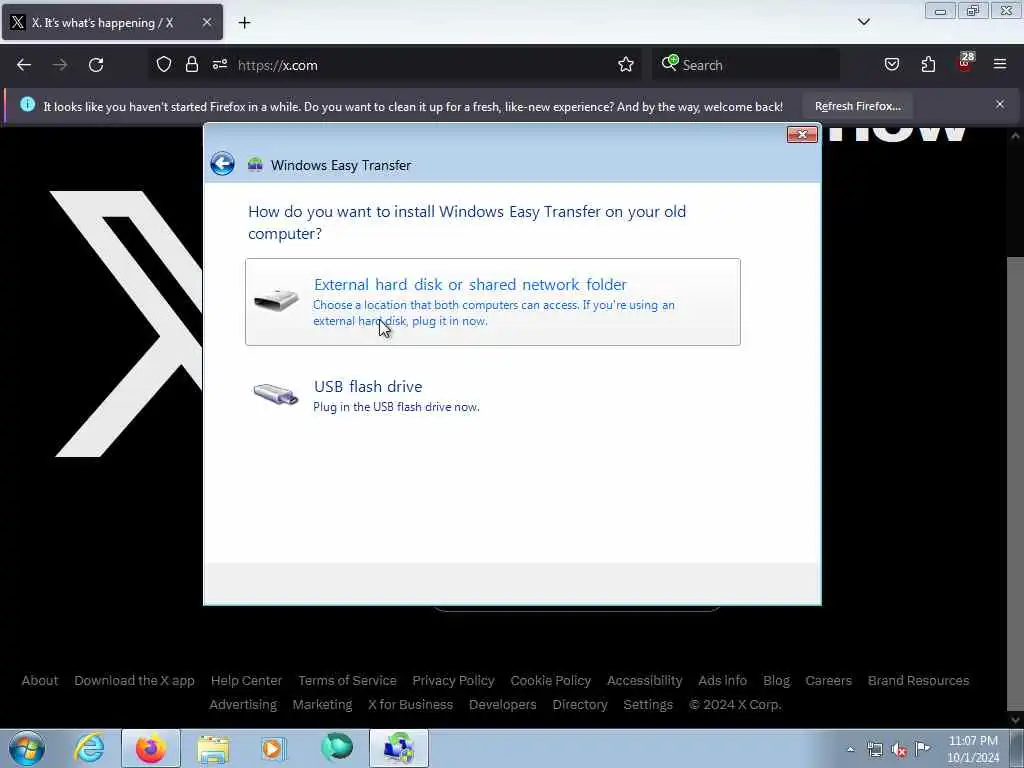This screenshot has height=768, width=1024.
Task: Bookmark this page with star icon
Action: click(x=626, y=65)
